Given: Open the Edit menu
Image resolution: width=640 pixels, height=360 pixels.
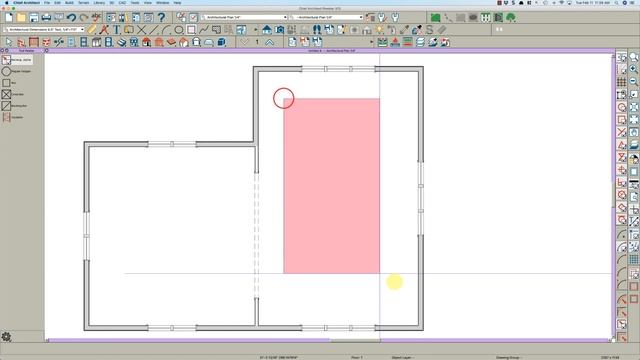Looking at the screenshot, I should [58, 3].
